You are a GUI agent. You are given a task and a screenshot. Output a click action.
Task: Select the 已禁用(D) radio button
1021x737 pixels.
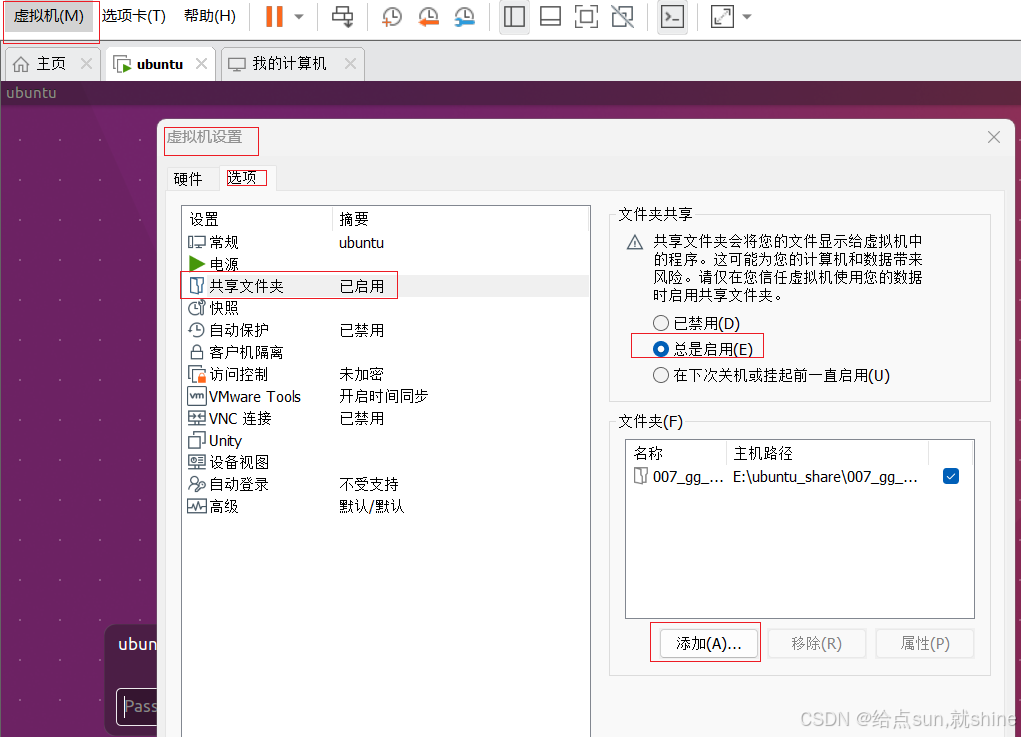pos(661,323)
